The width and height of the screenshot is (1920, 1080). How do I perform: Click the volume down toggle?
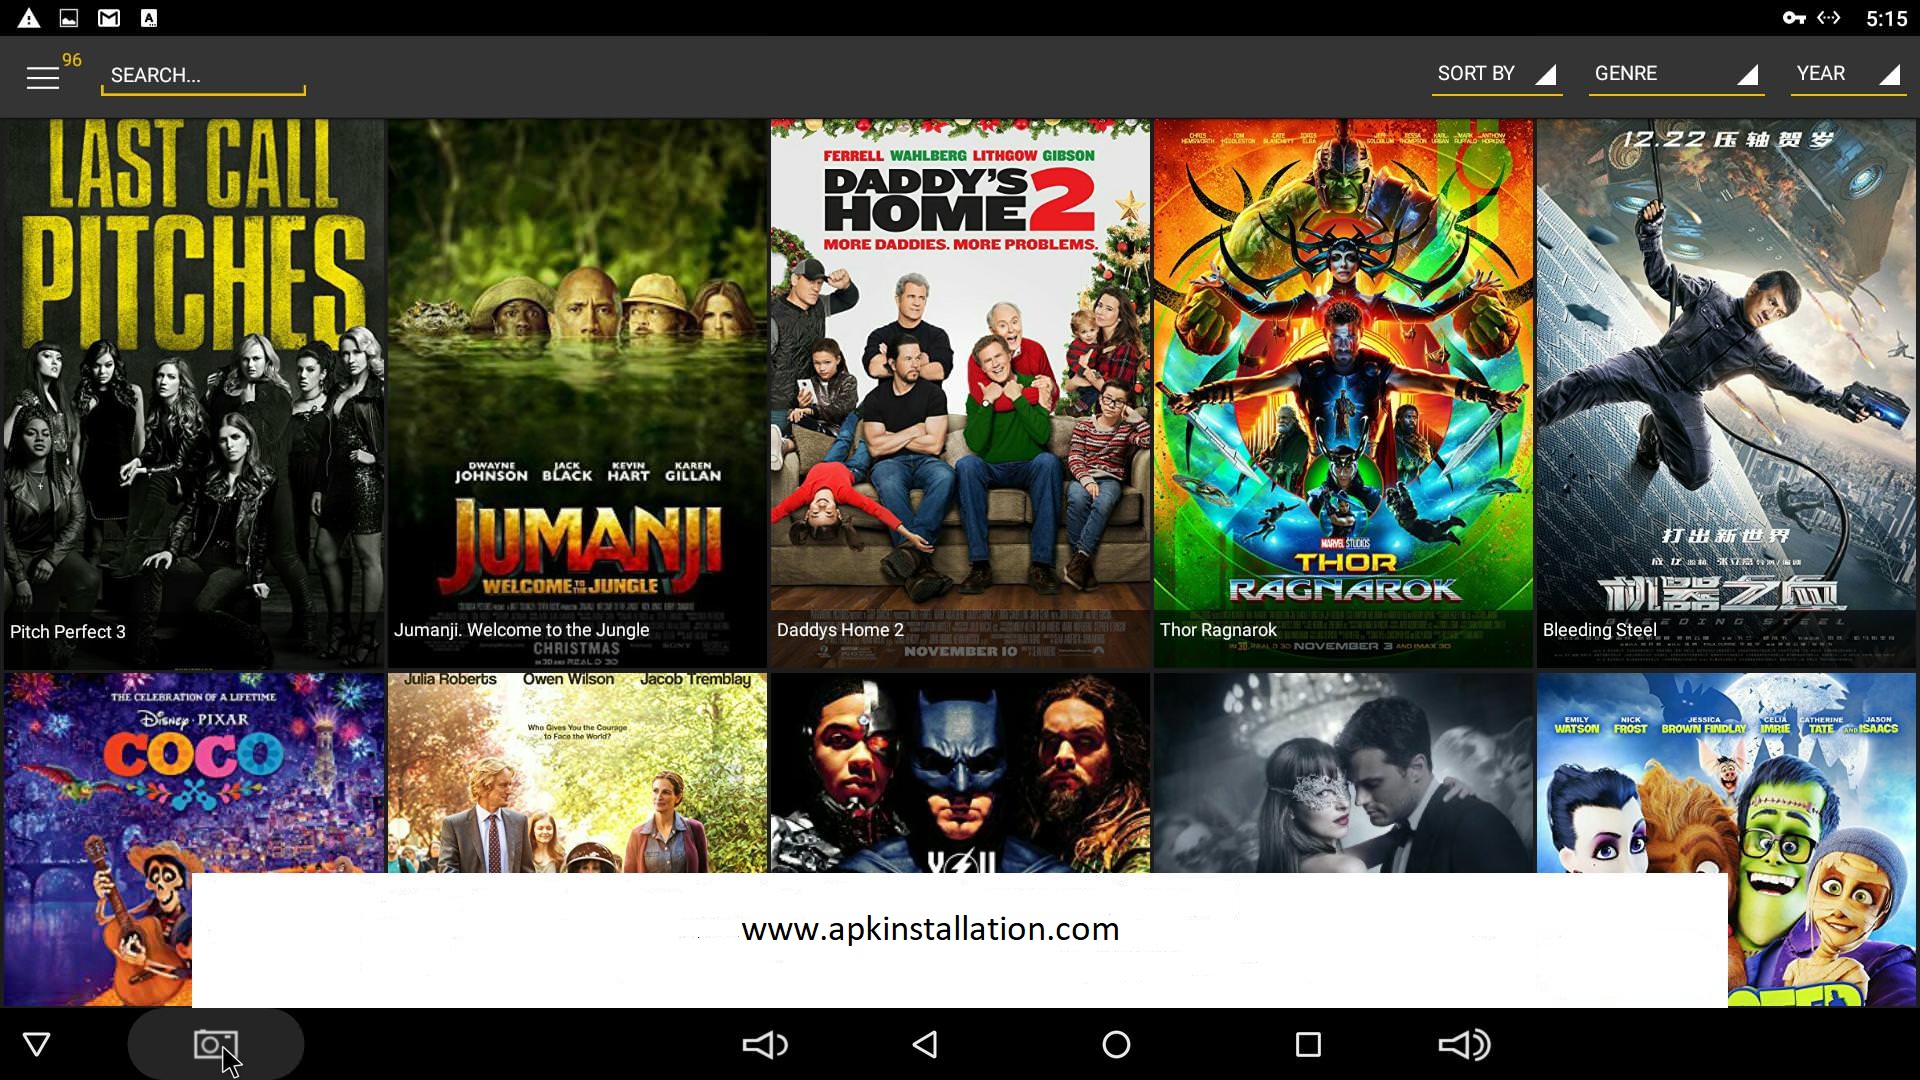tap(764, 1043)
